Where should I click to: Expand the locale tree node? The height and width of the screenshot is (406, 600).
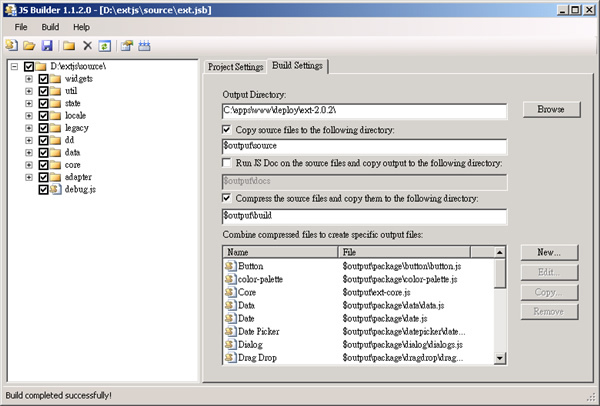pos(29,116)
